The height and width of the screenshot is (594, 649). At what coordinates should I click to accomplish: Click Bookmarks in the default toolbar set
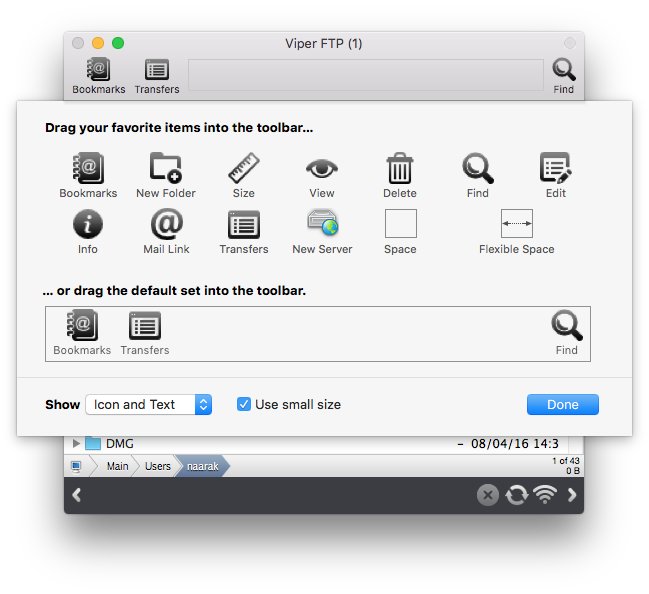pyautogui.click(x=82, y=332)
